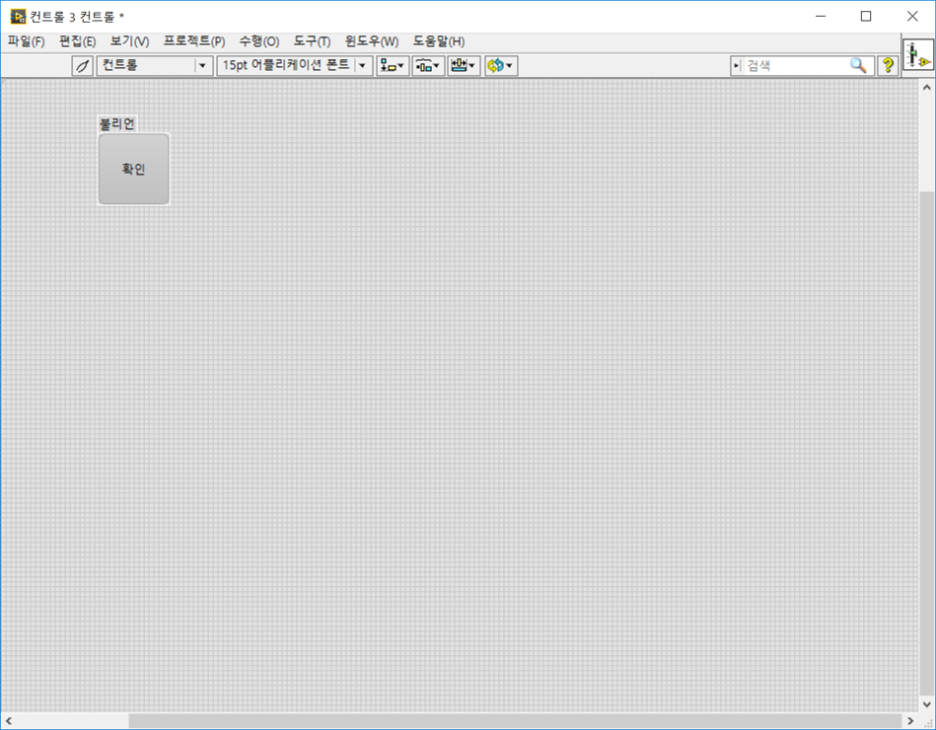
Task: Open the 15pt 어플리케이션 폰트 font dropdown
Action: point(295,66)
